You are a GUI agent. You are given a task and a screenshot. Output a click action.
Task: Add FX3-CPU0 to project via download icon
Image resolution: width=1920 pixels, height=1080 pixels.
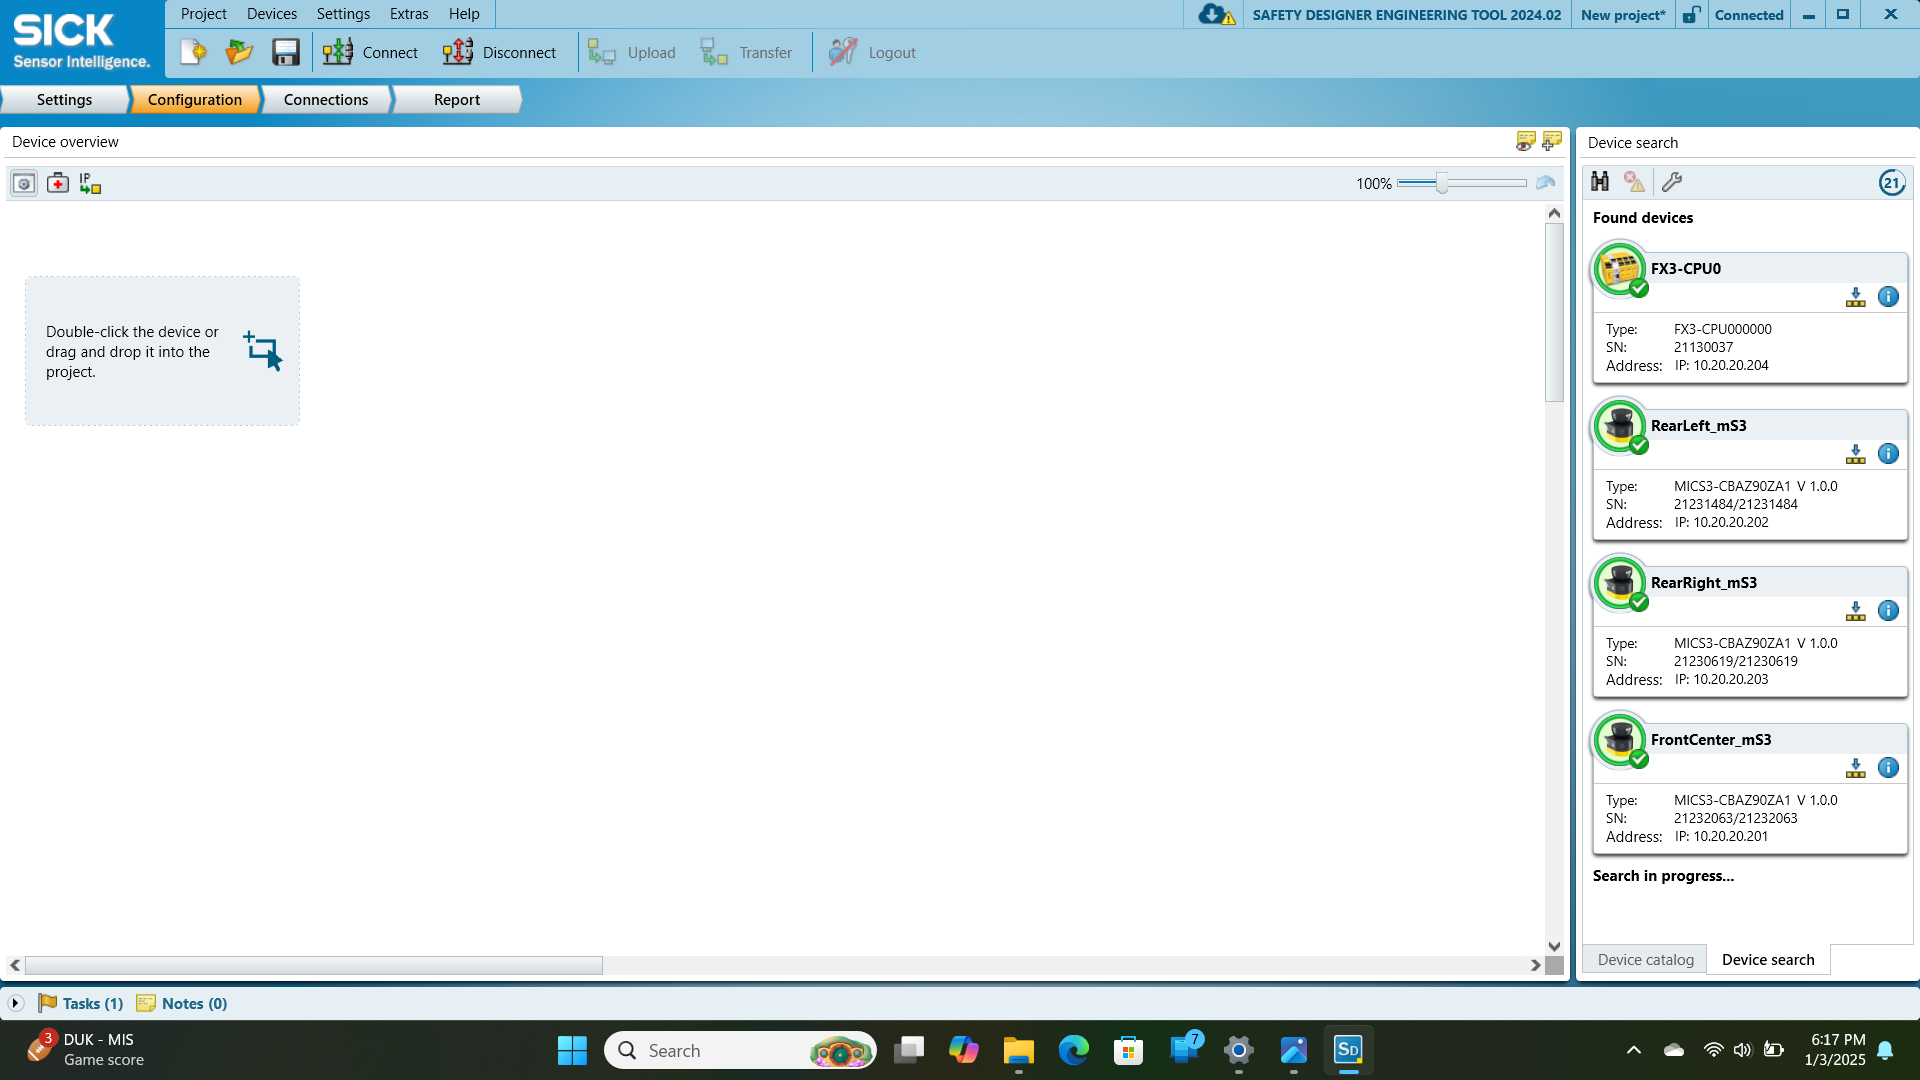[1856, 297]
